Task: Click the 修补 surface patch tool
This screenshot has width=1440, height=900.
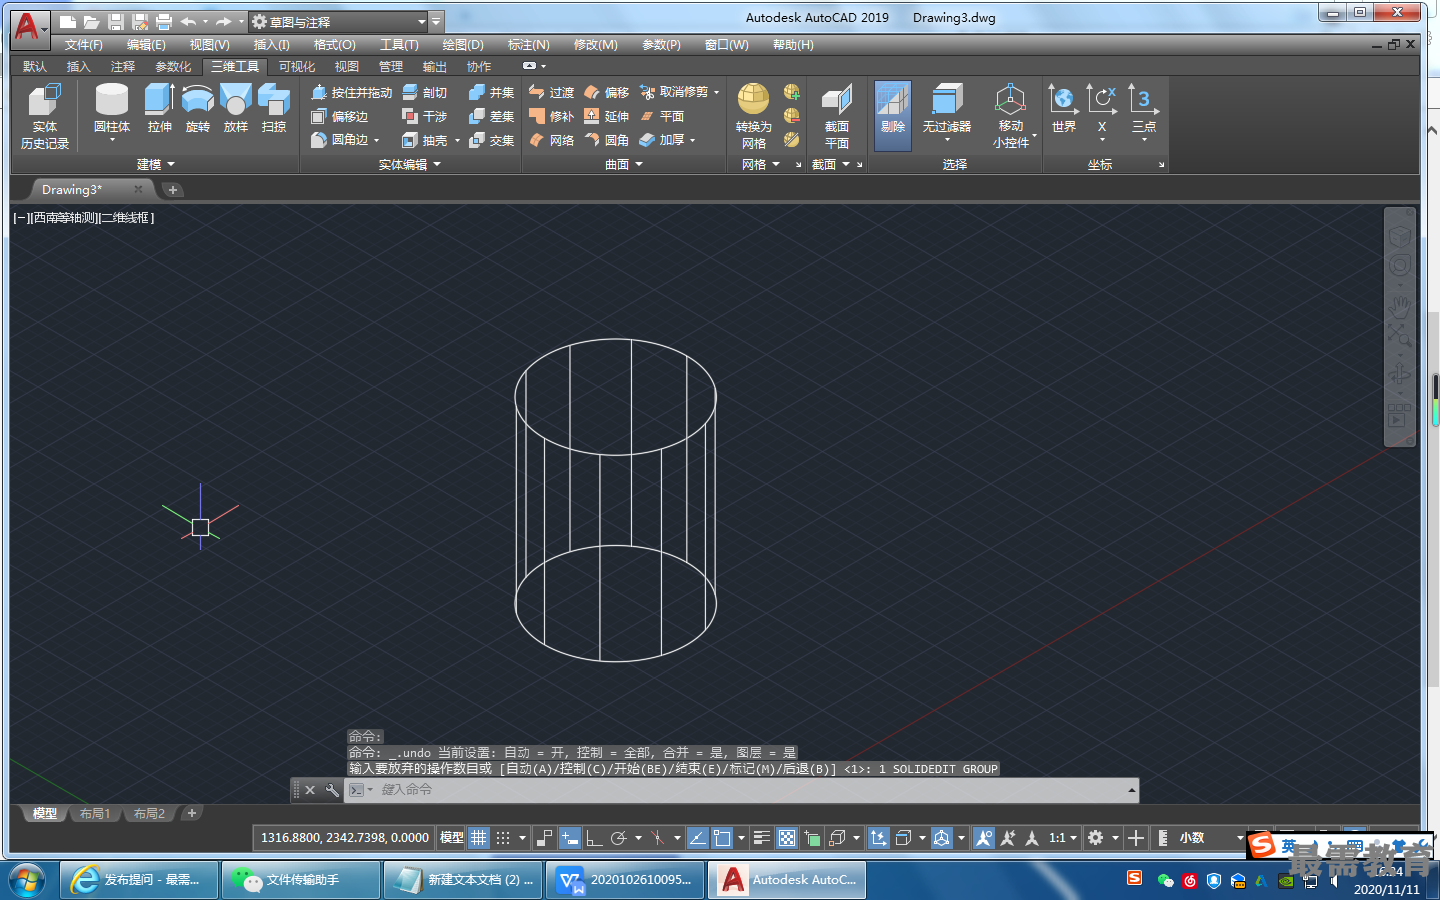Action: coord(552,117)
